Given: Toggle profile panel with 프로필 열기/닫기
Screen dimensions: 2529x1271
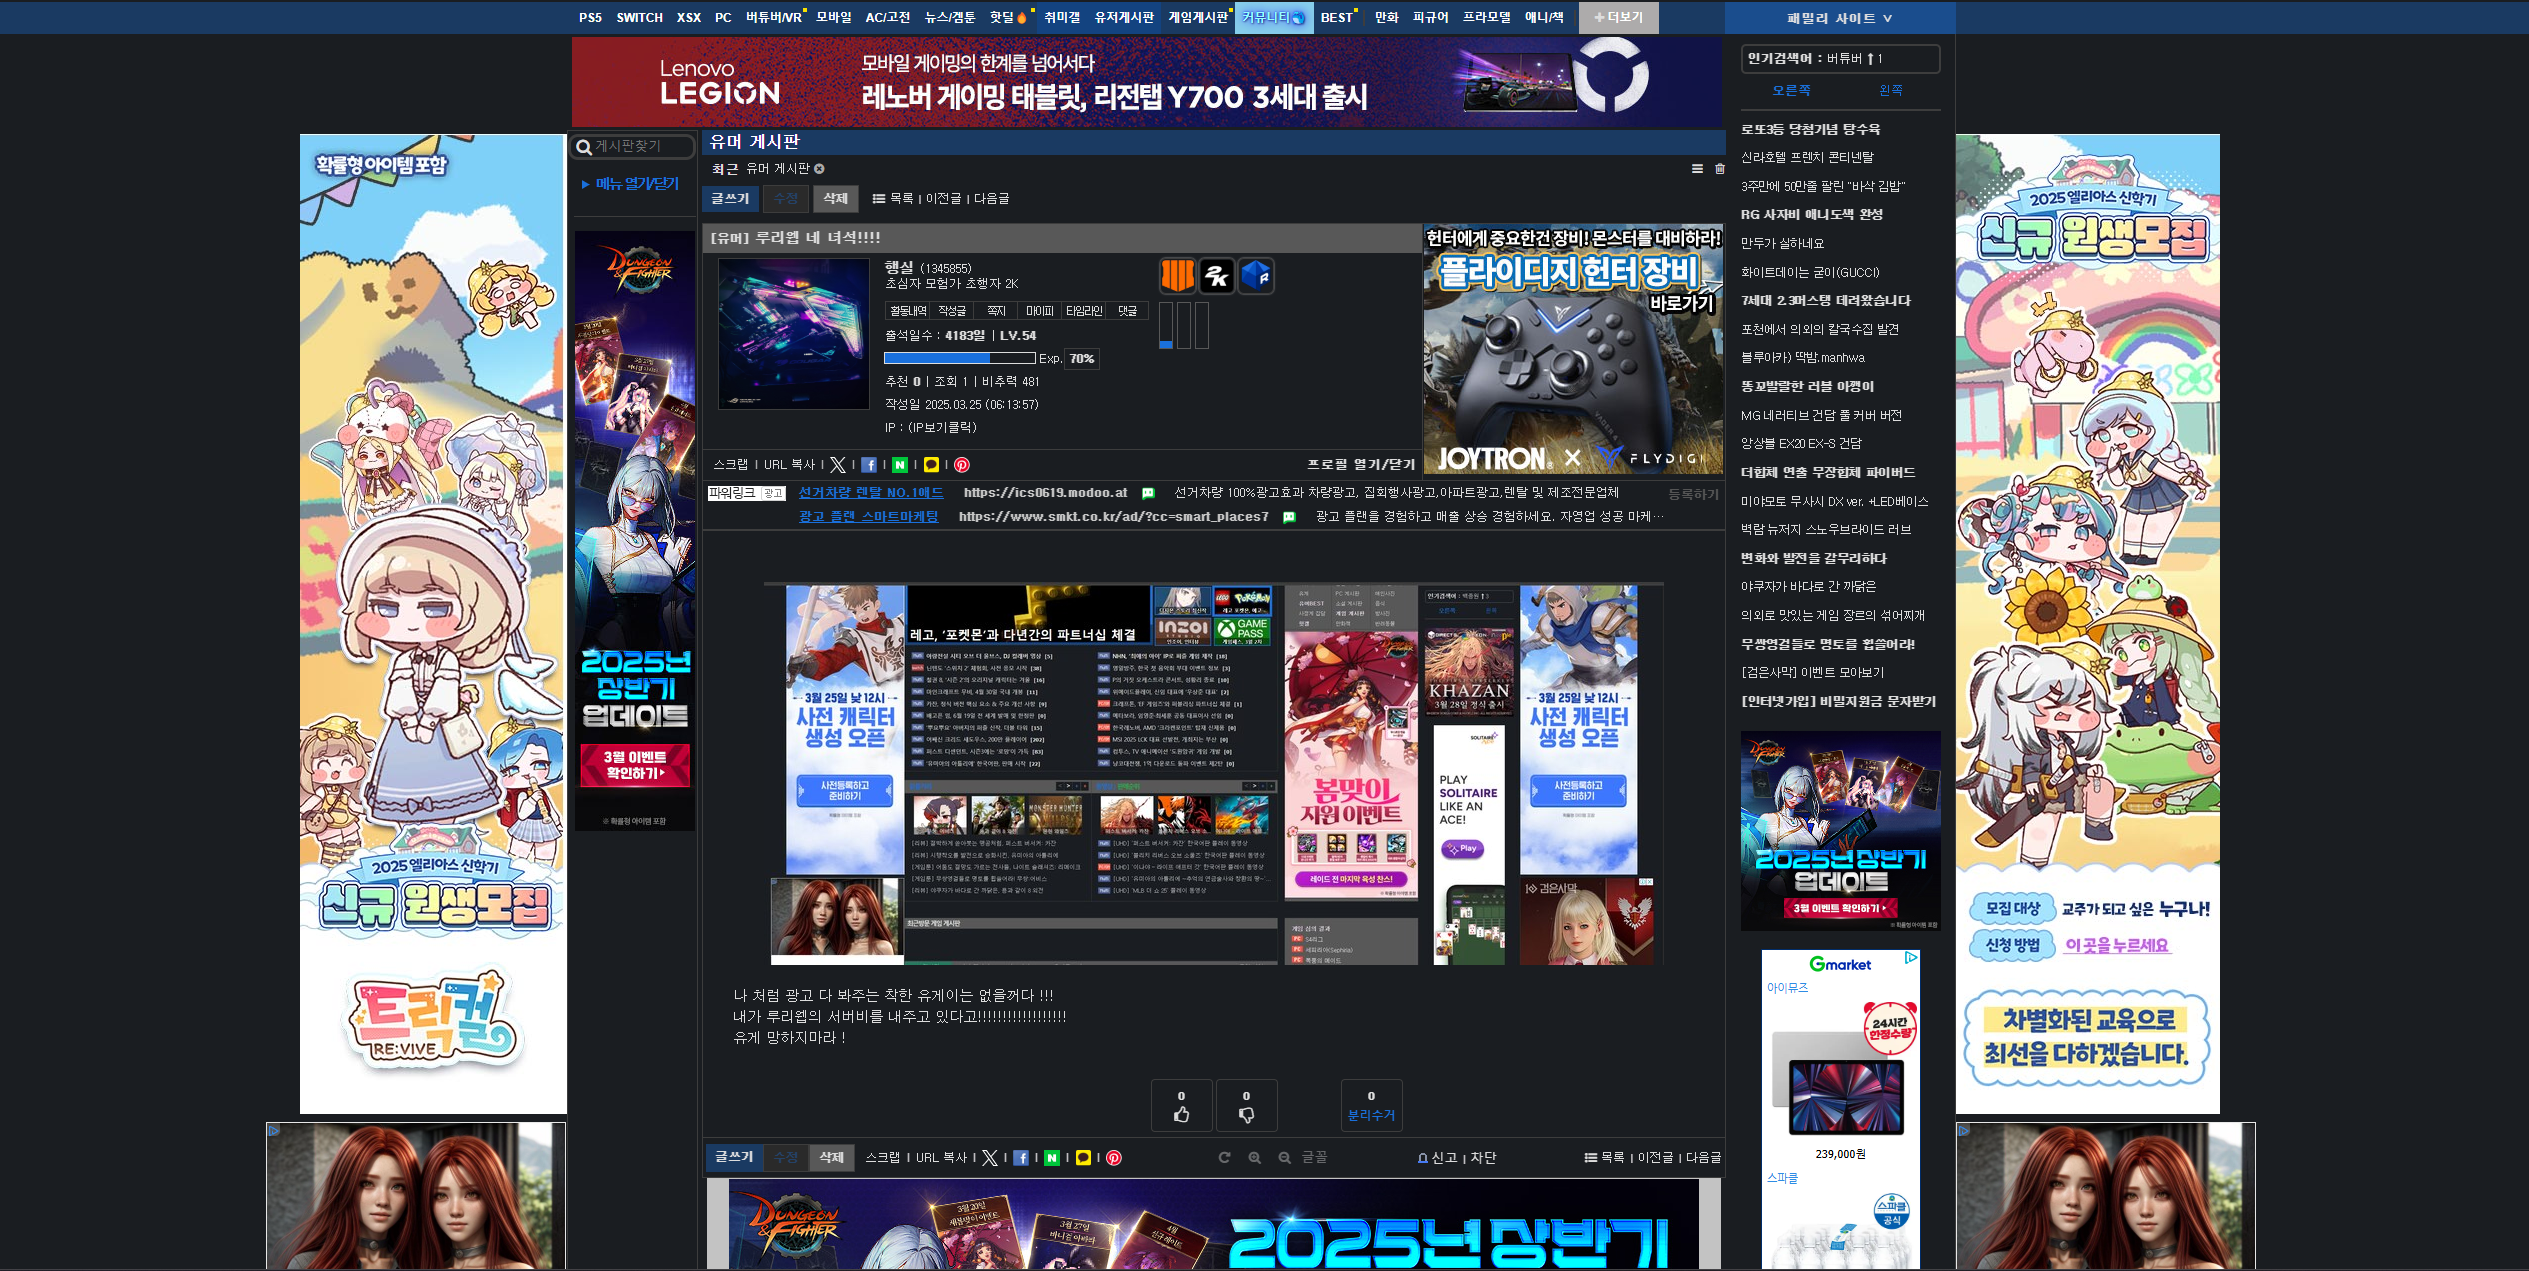Looking at the screenshot, I should pyautogui.click(x=1360, y=465).
